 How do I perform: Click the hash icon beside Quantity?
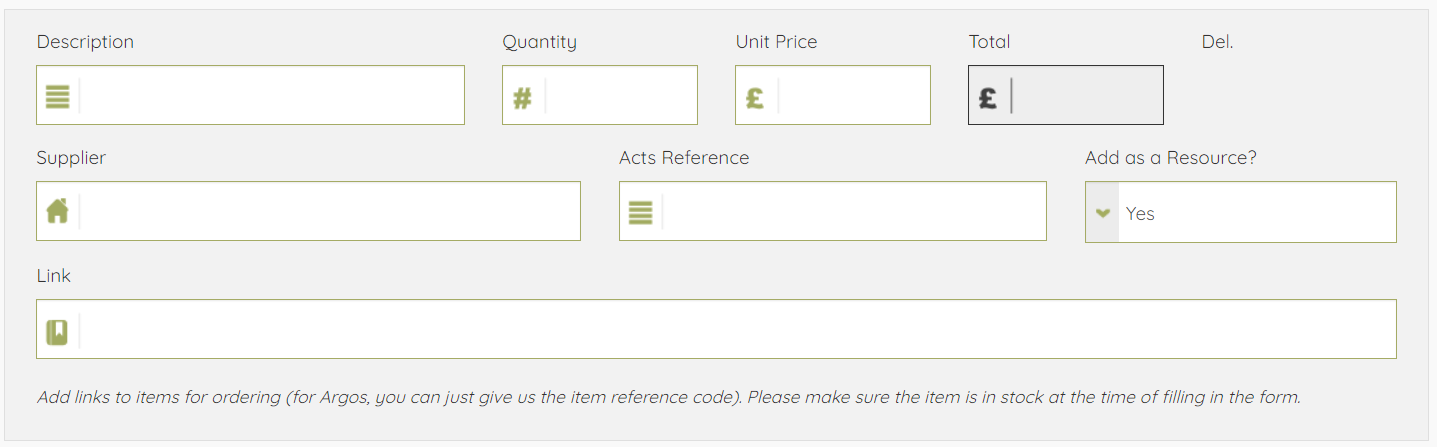click(522, 97)
